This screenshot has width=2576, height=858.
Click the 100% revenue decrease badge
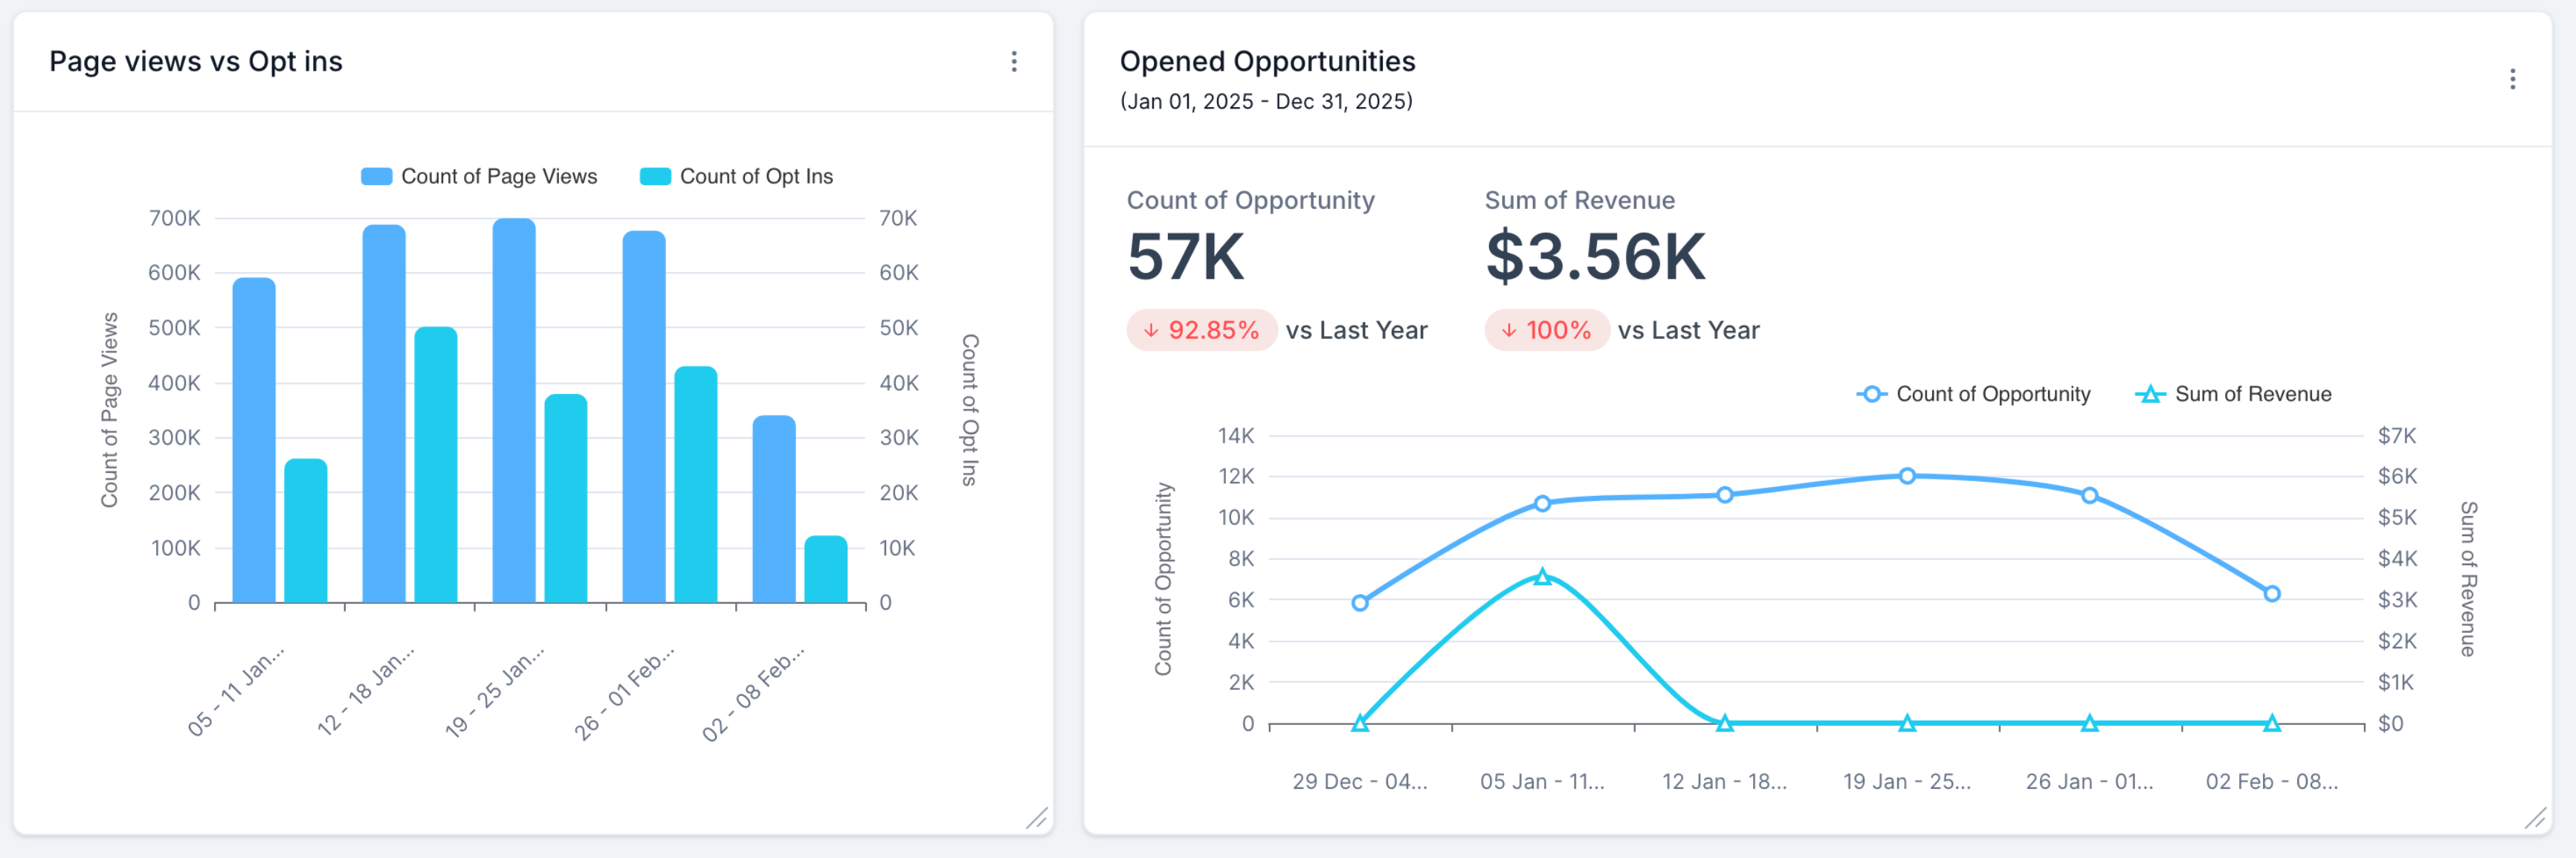tap(1546, 331)
